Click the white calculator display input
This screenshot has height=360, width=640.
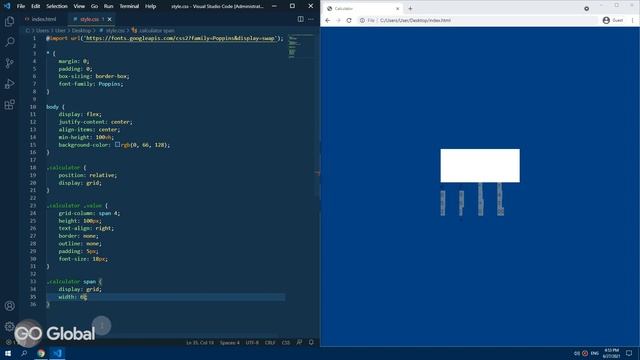pyautogui.click(x=480, y=165)
